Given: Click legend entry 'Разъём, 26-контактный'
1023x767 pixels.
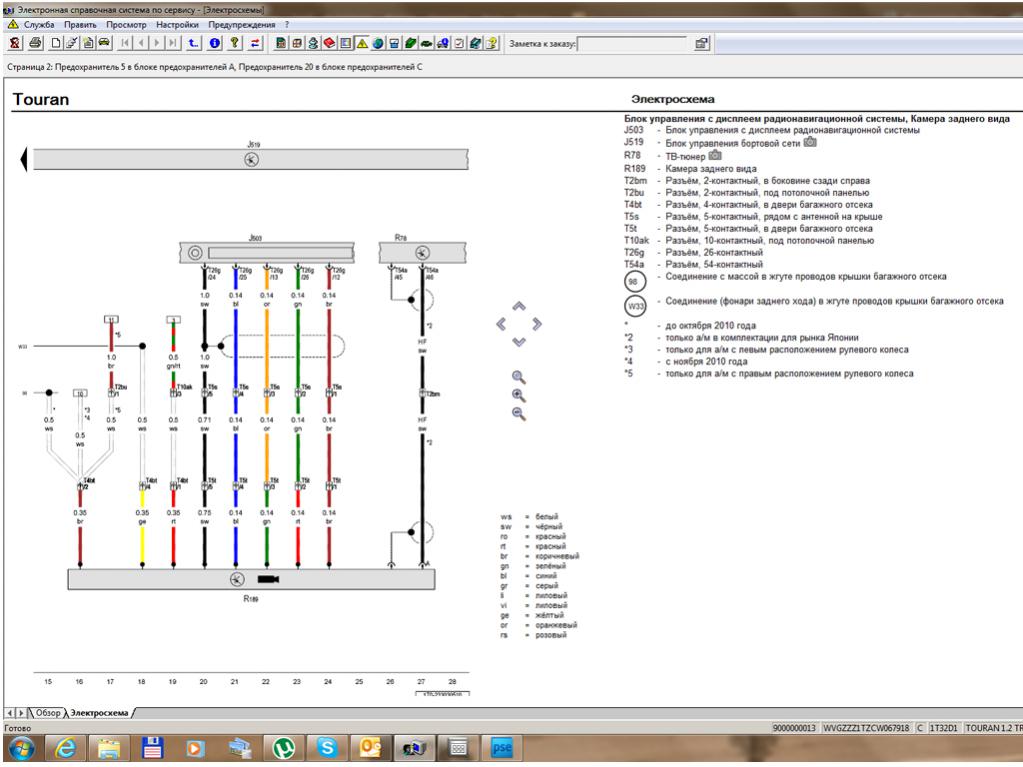Looking at the screenshot, I should (x=714, y=252).
